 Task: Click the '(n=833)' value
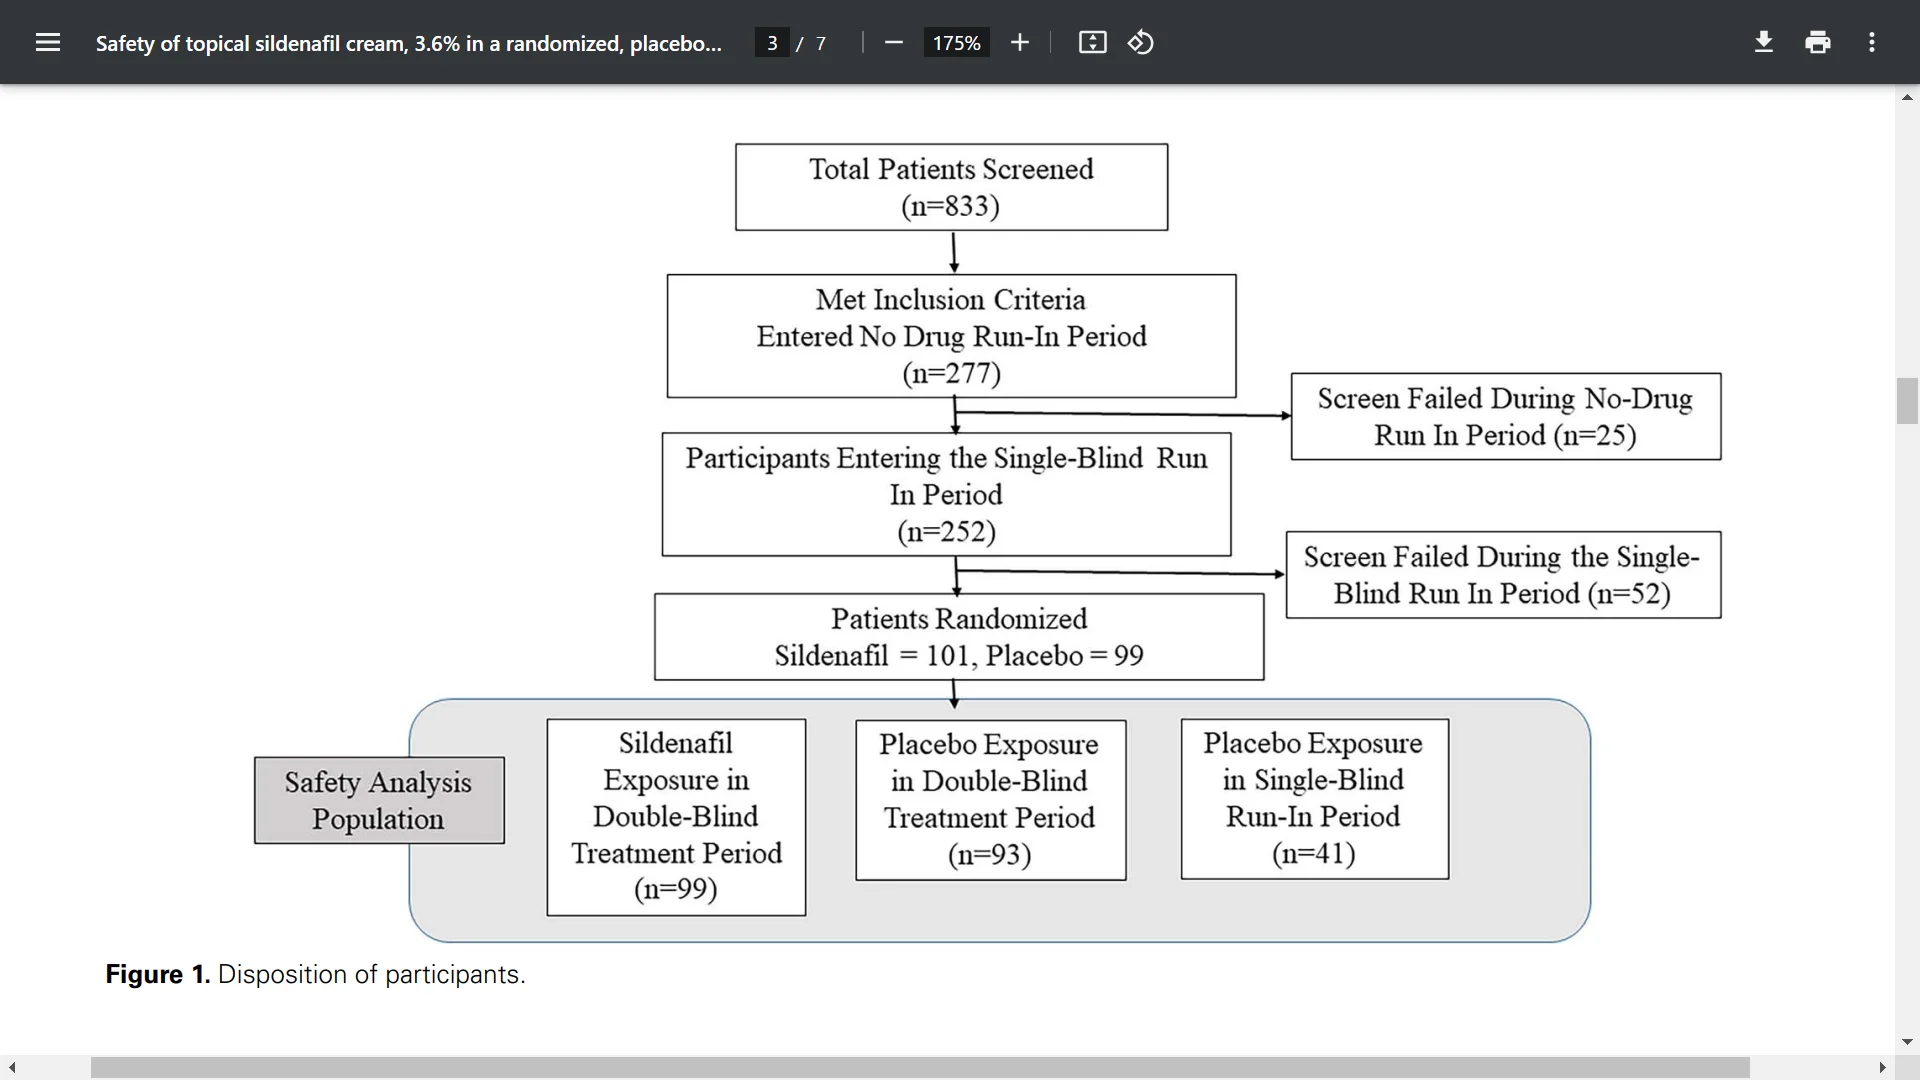951,206
